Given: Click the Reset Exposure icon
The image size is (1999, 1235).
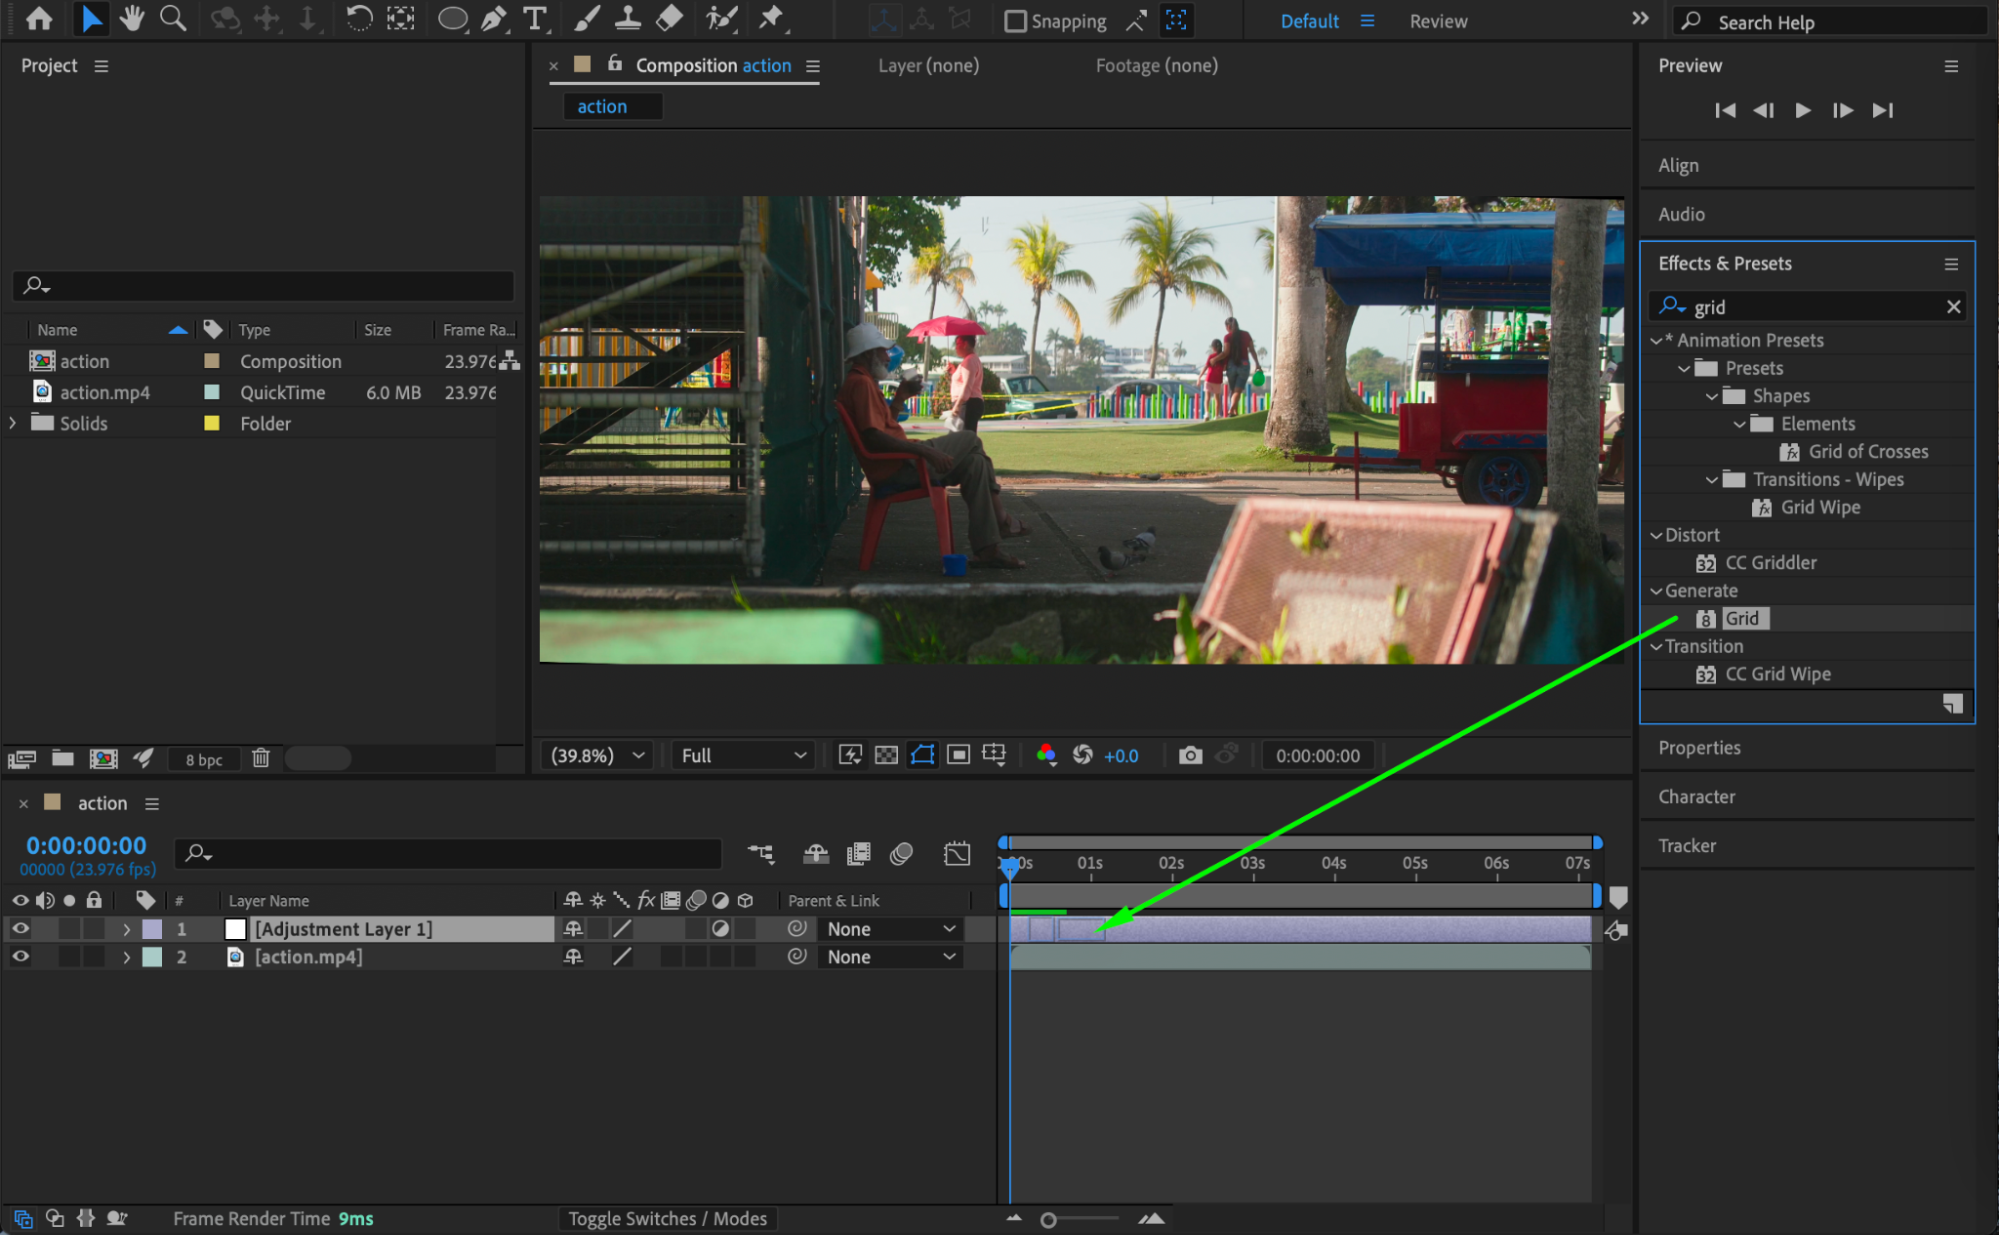Looking at the screenshot, I should [x=1083, y=755].
